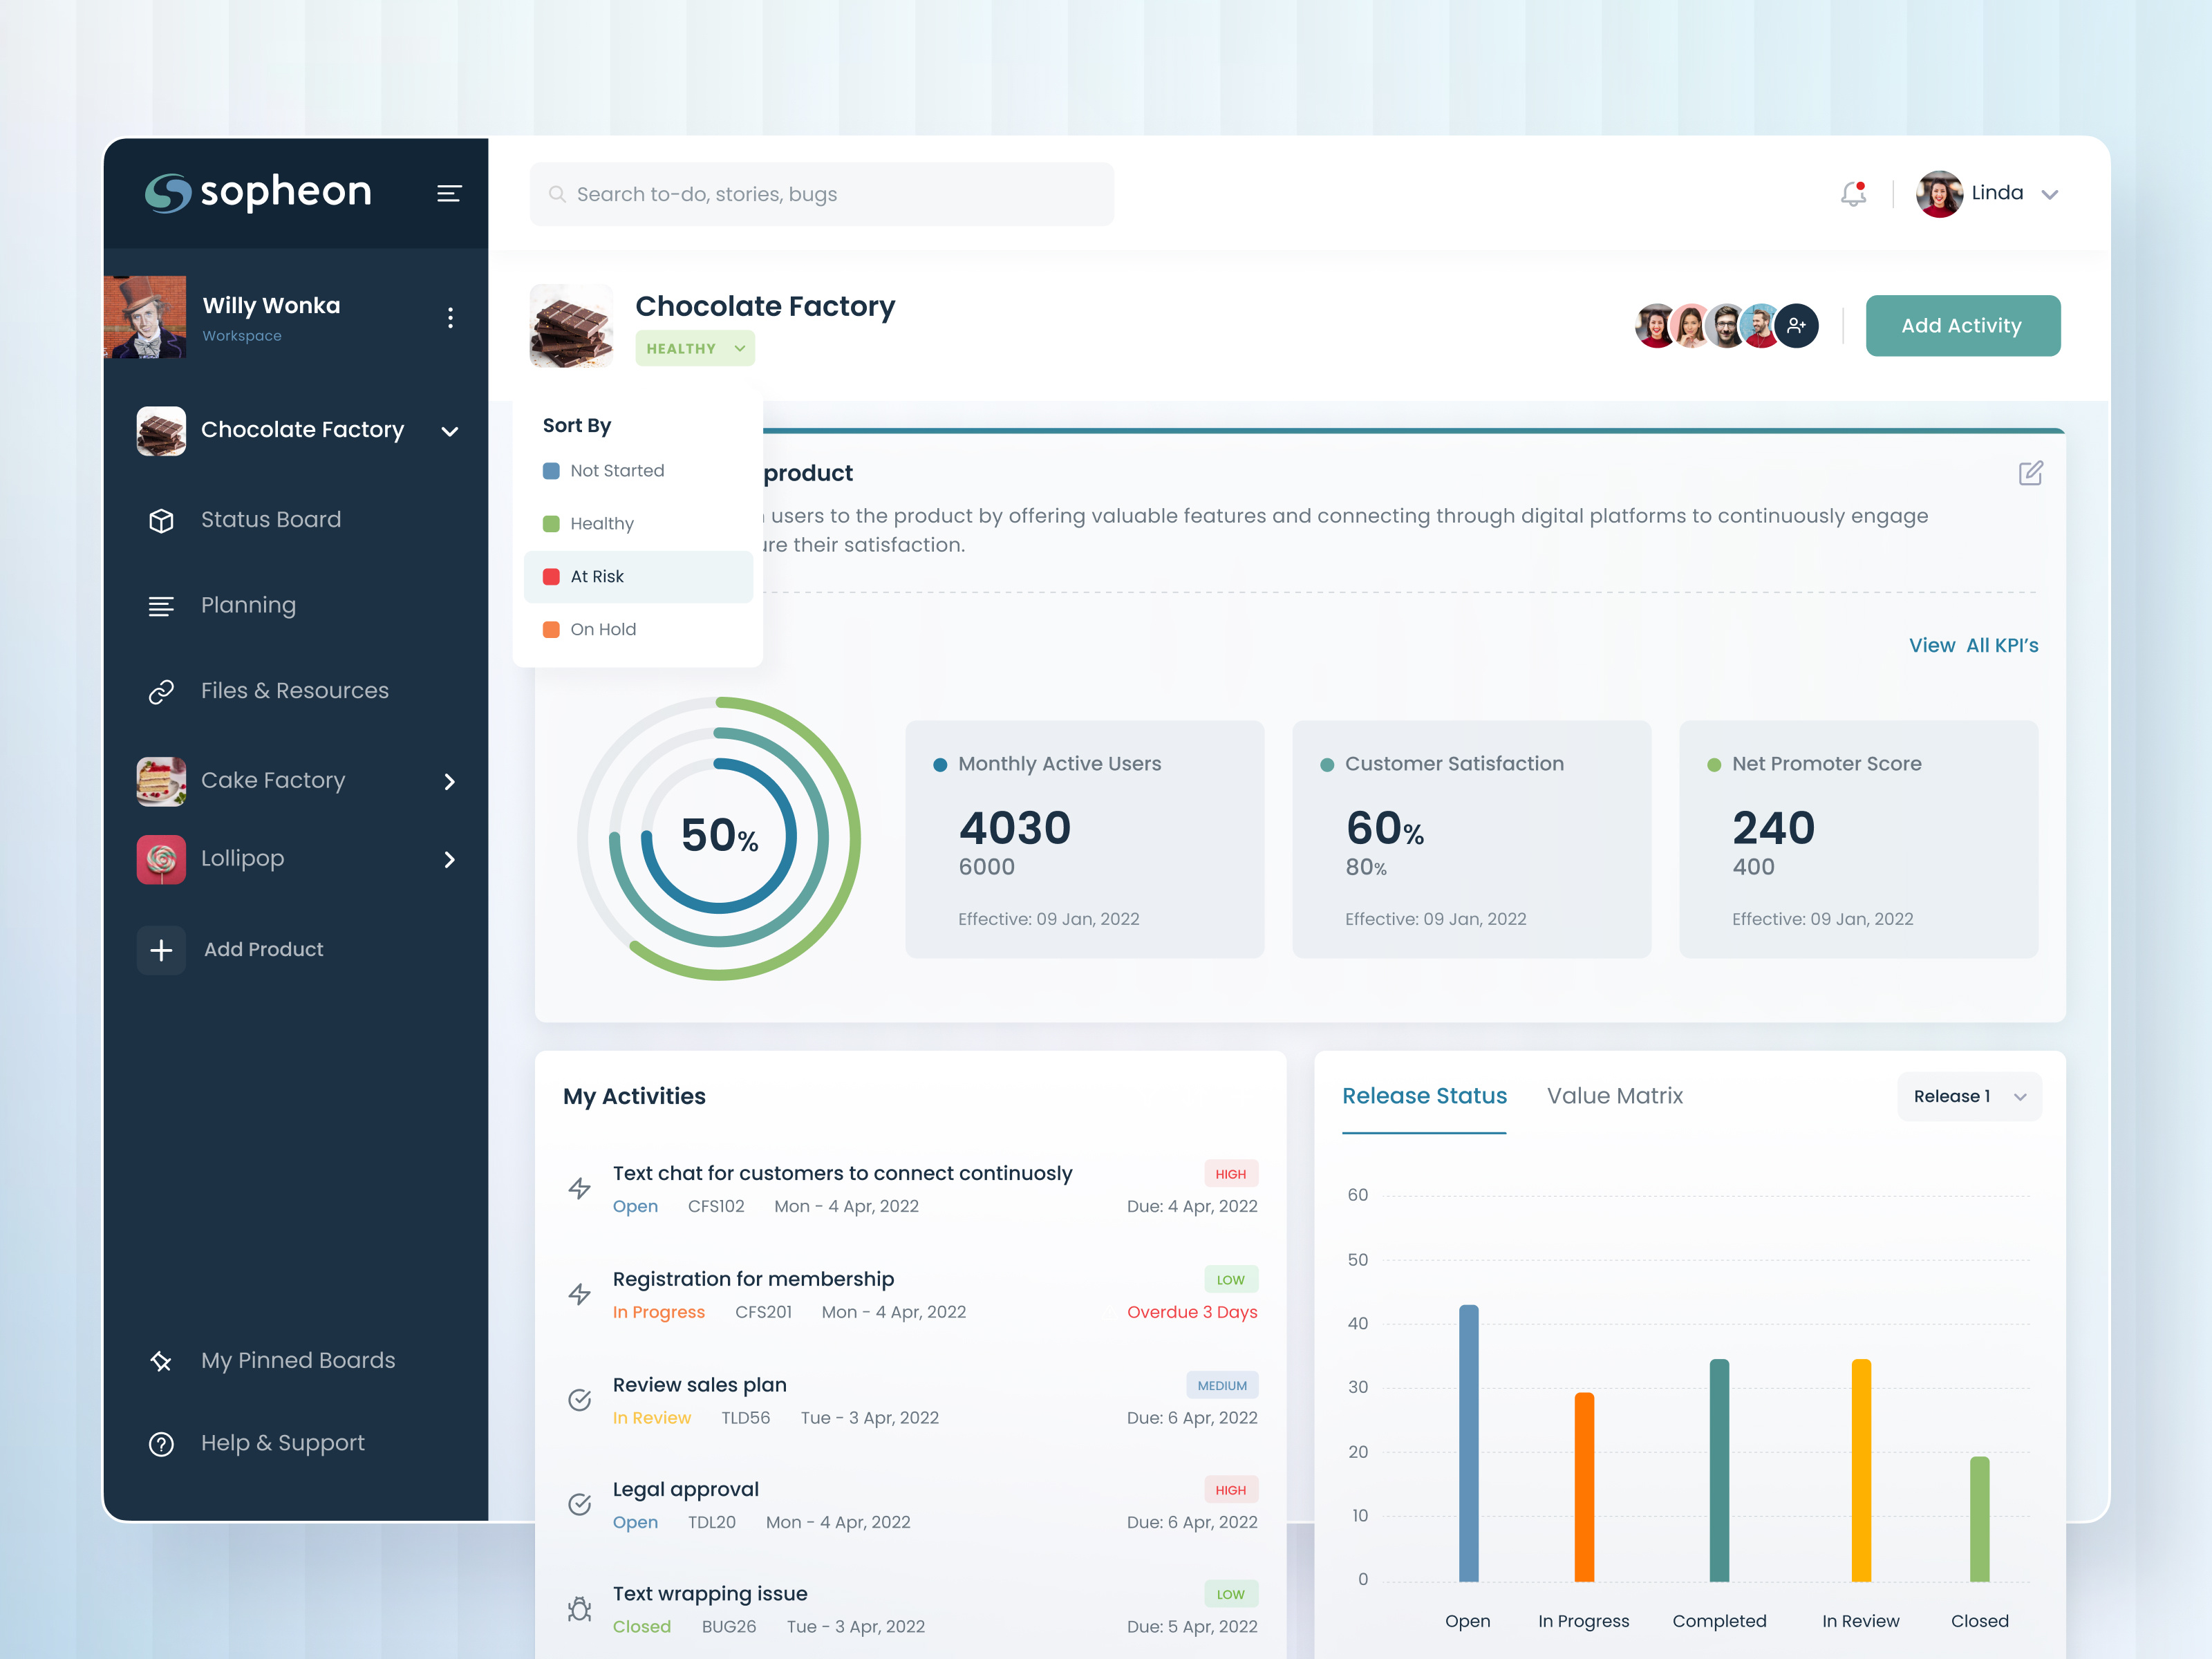Expand the Release 1 dropdown

point(1969,1097)
